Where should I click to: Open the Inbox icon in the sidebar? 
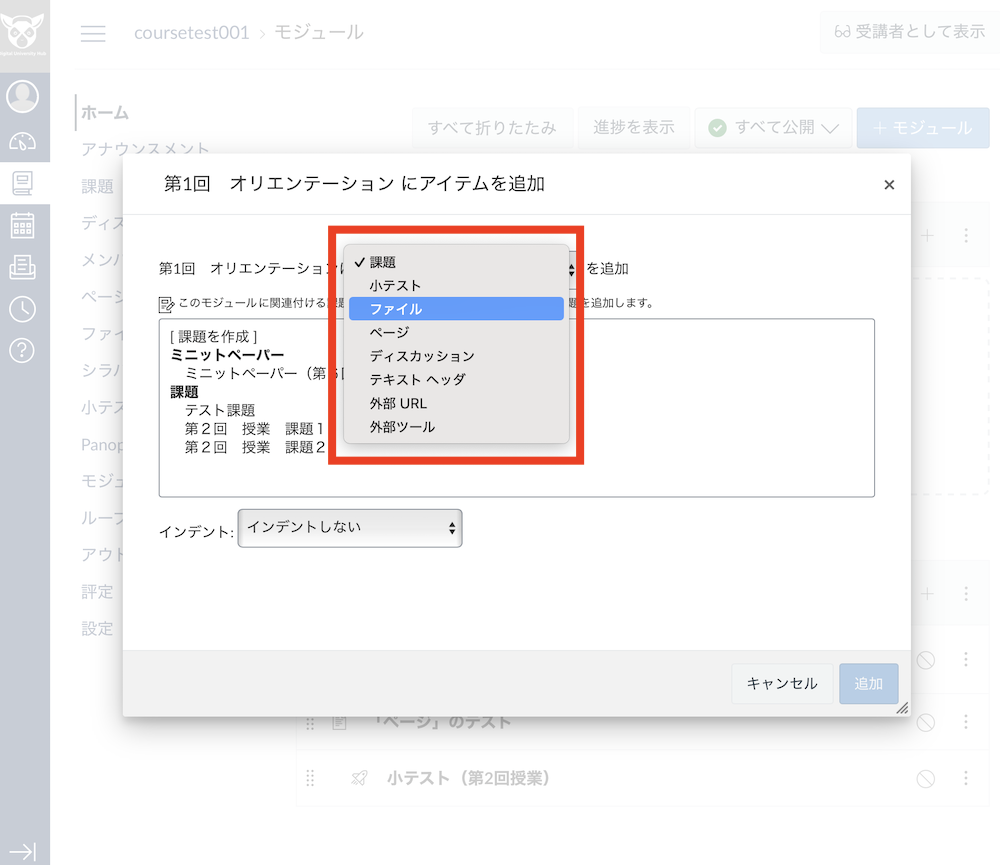pyautogui.click(x=25, y=268)
